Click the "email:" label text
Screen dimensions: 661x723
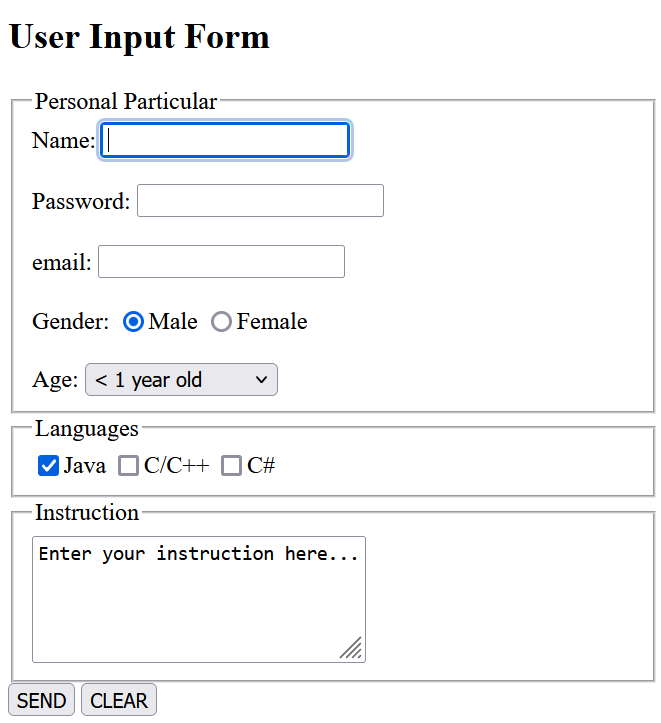click(x=61, y=263)
